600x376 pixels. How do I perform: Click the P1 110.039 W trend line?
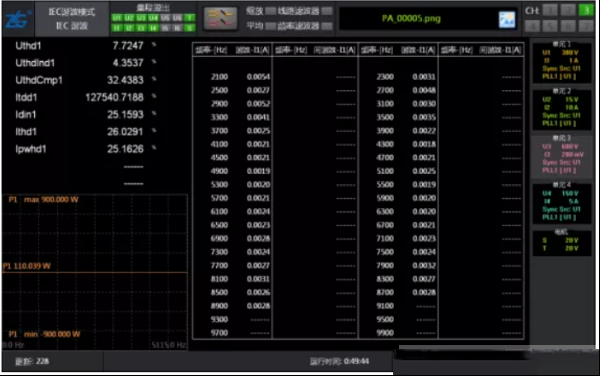(x=95, y=272)
